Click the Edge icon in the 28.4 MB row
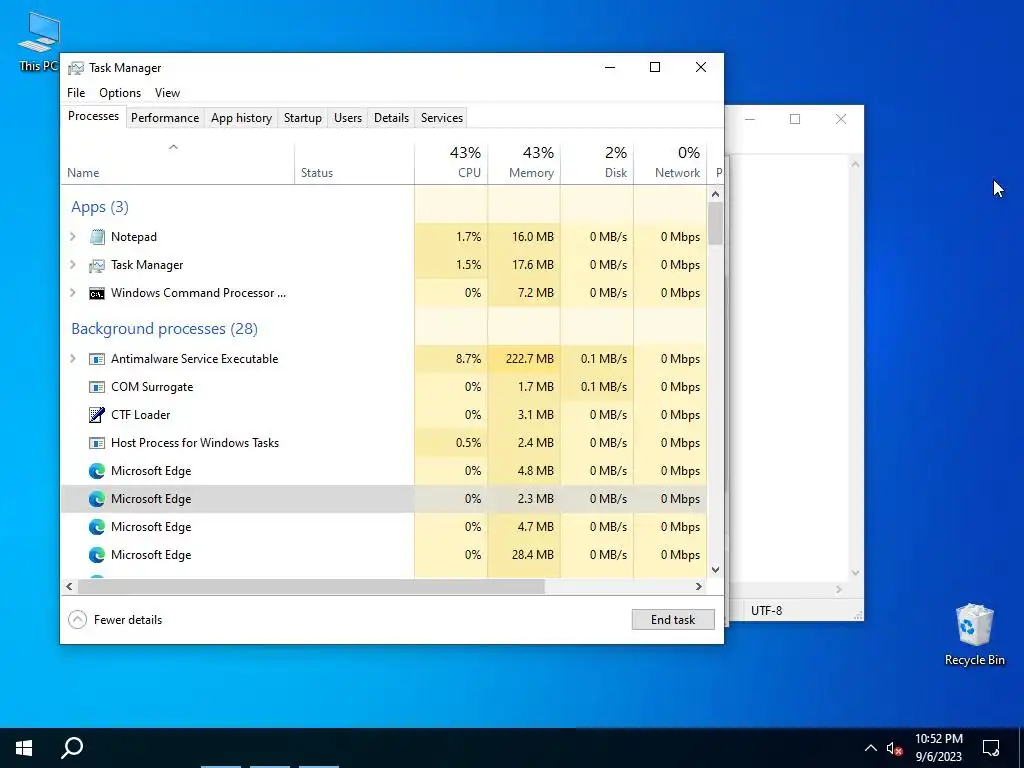This screenshot has width=1024, height=768. click(x=97, y=555)
